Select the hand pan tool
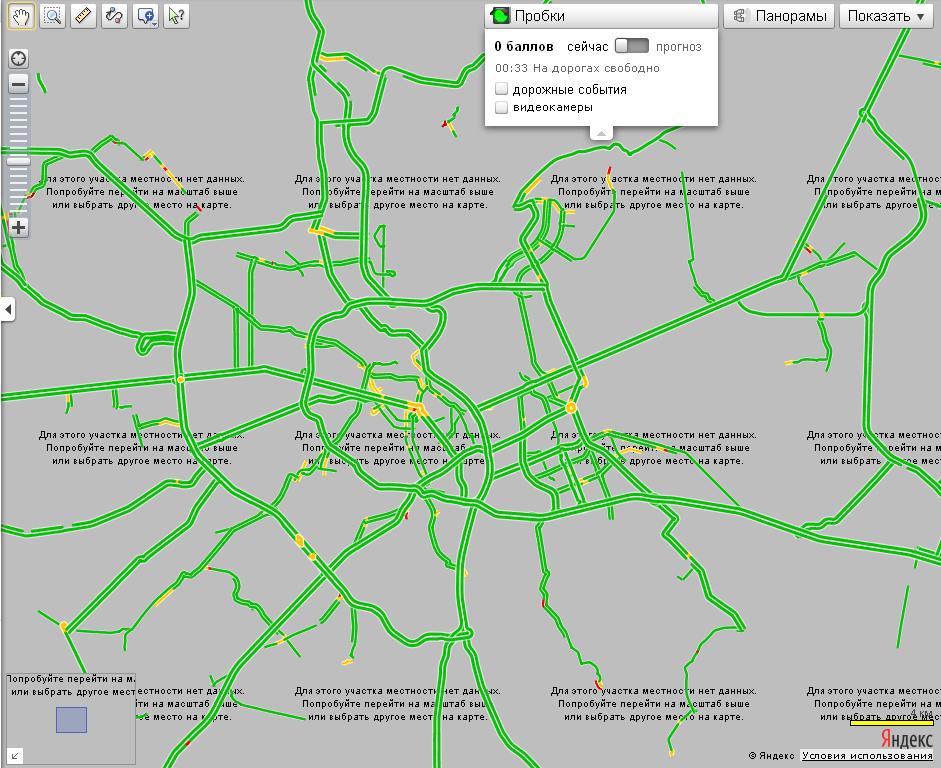This screenshot has height=768, width=941. (21, 16)
